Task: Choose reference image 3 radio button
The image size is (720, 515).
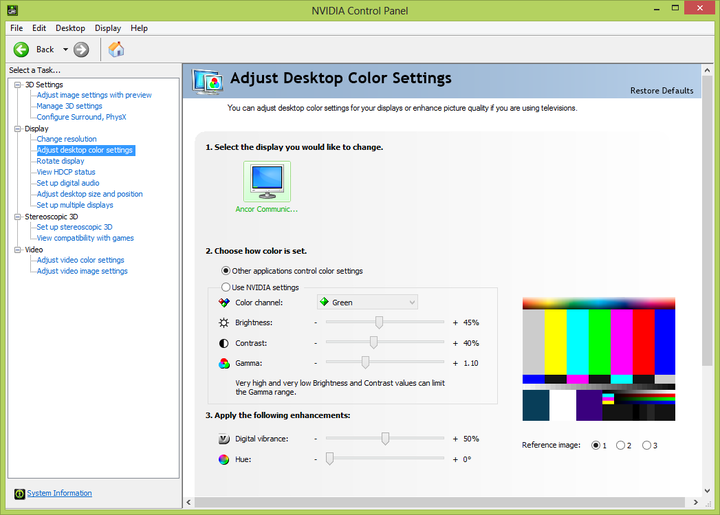Action: [647, 445]
